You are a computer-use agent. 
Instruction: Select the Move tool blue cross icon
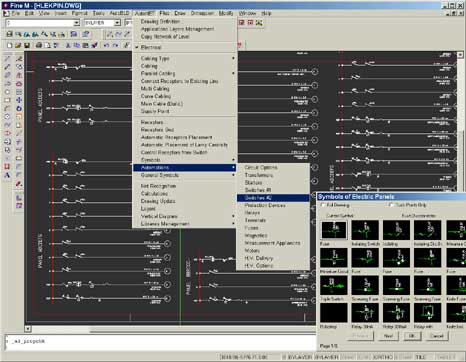point(19,100)
